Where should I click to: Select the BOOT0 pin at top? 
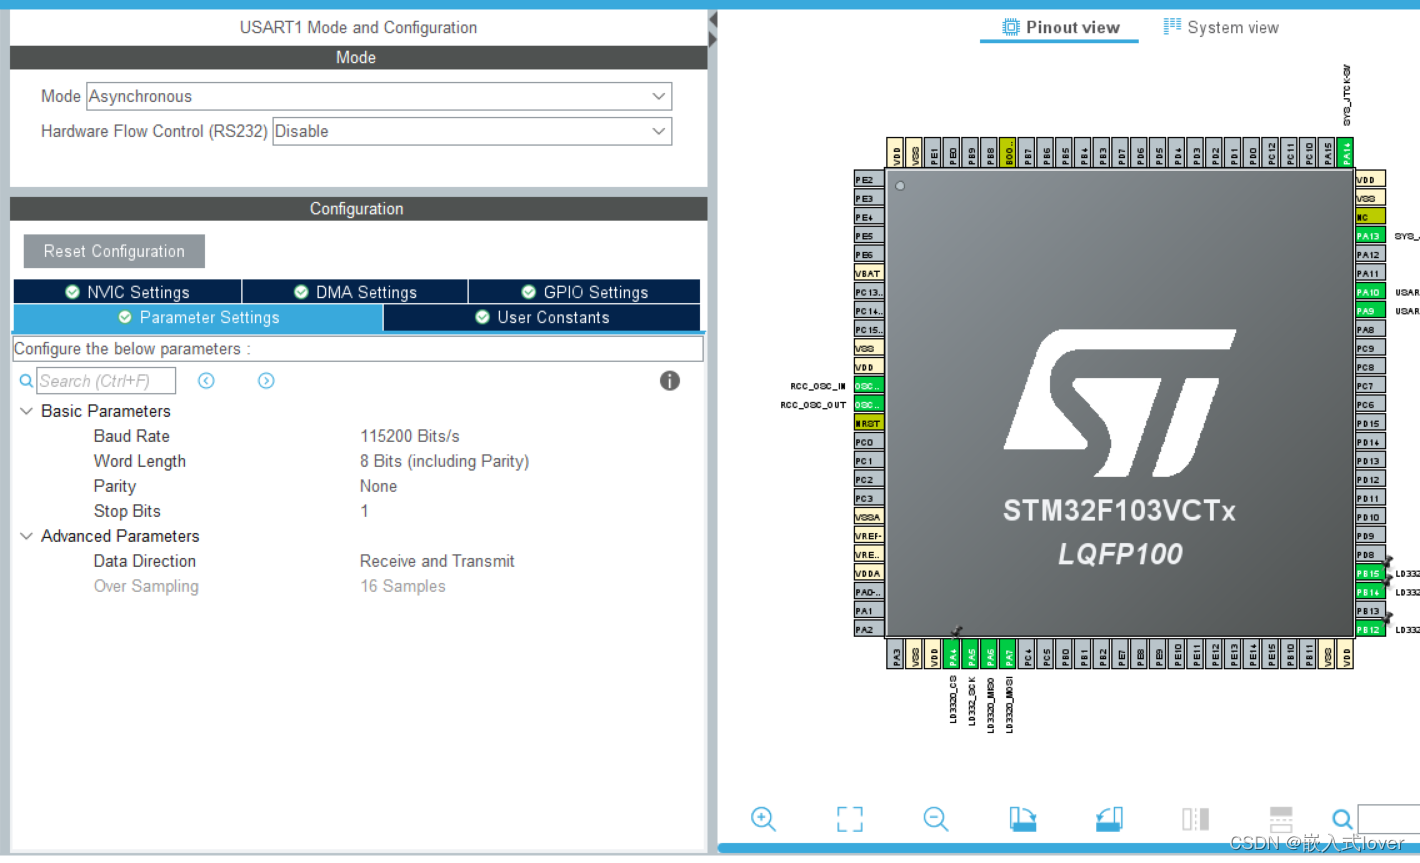pyautogui.click(x=1008, y=153)
